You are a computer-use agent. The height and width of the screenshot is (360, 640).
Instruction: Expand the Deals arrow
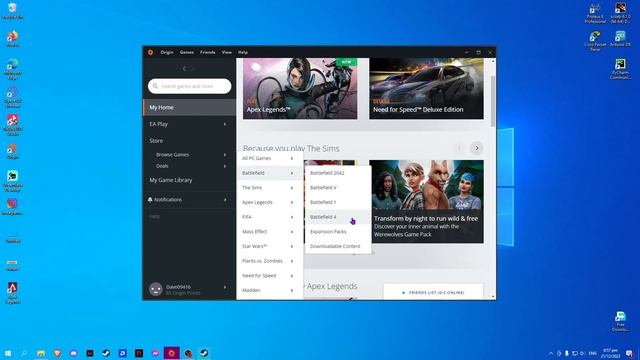click(225, 166)
